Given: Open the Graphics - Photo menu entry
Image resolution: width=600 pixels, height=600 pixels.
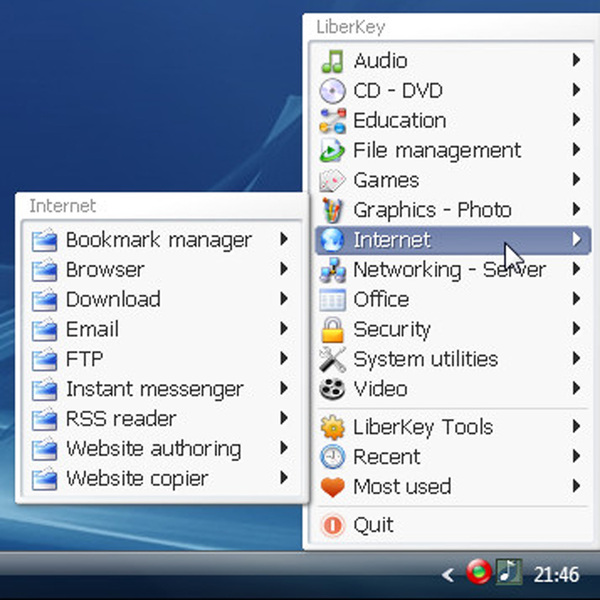Looking at the screenshot, I should [x=453, y=210].
